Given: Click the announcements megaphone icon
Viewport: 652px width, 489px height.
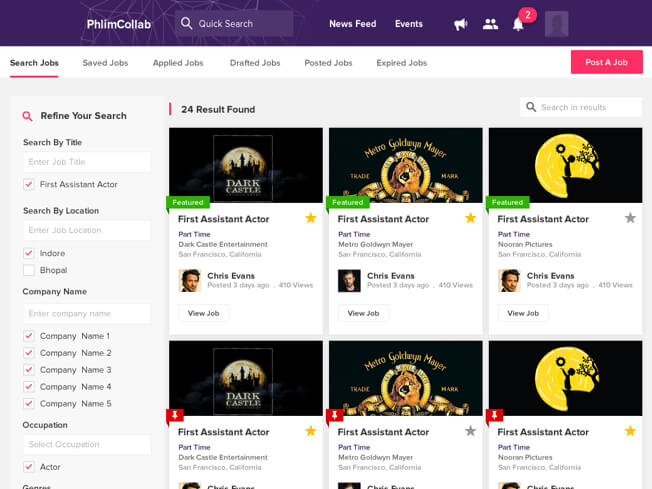Looking at the screenshot, I should pyautogui.click(x=460, y=24).
